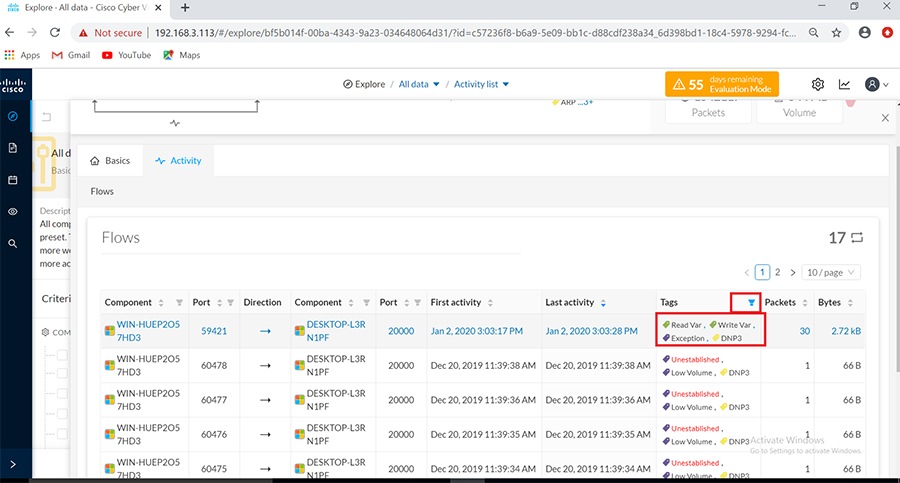Viewport: 900px width, 483px height.
Task: Open WIN-HUEP2O57HD3 link in first row
Action: [x=148, y=331]
